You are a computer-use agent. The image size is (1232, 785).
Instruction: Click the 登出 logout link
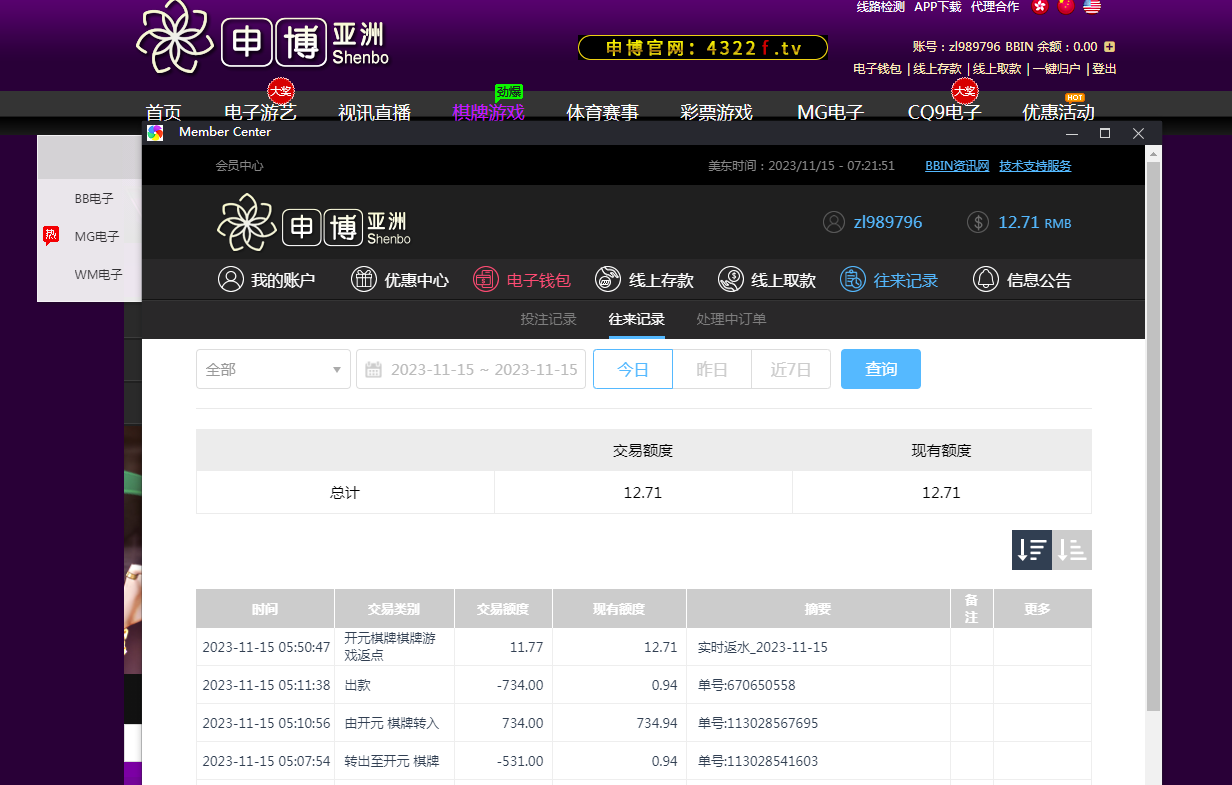click(1104, 69)
